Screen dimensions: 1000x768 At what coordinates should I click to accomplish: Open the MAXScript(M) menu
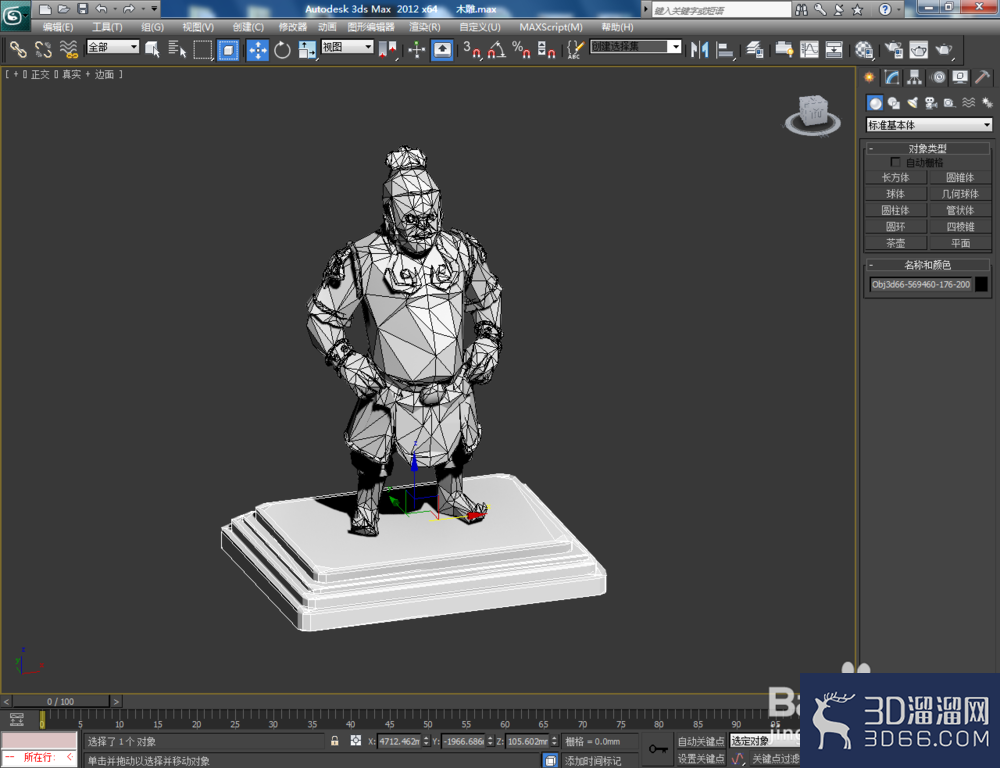click(551, 27)
